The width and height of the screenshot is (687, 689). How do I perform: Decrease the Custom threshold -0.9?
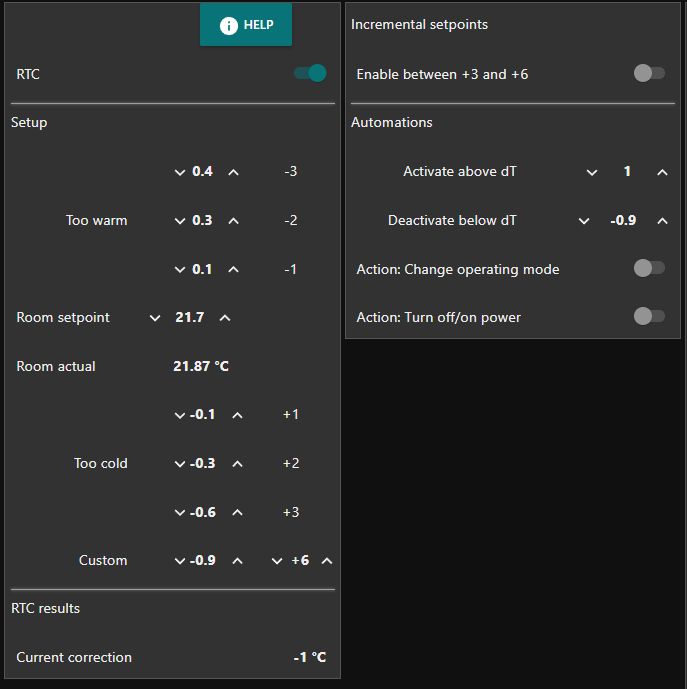(180, 561)
